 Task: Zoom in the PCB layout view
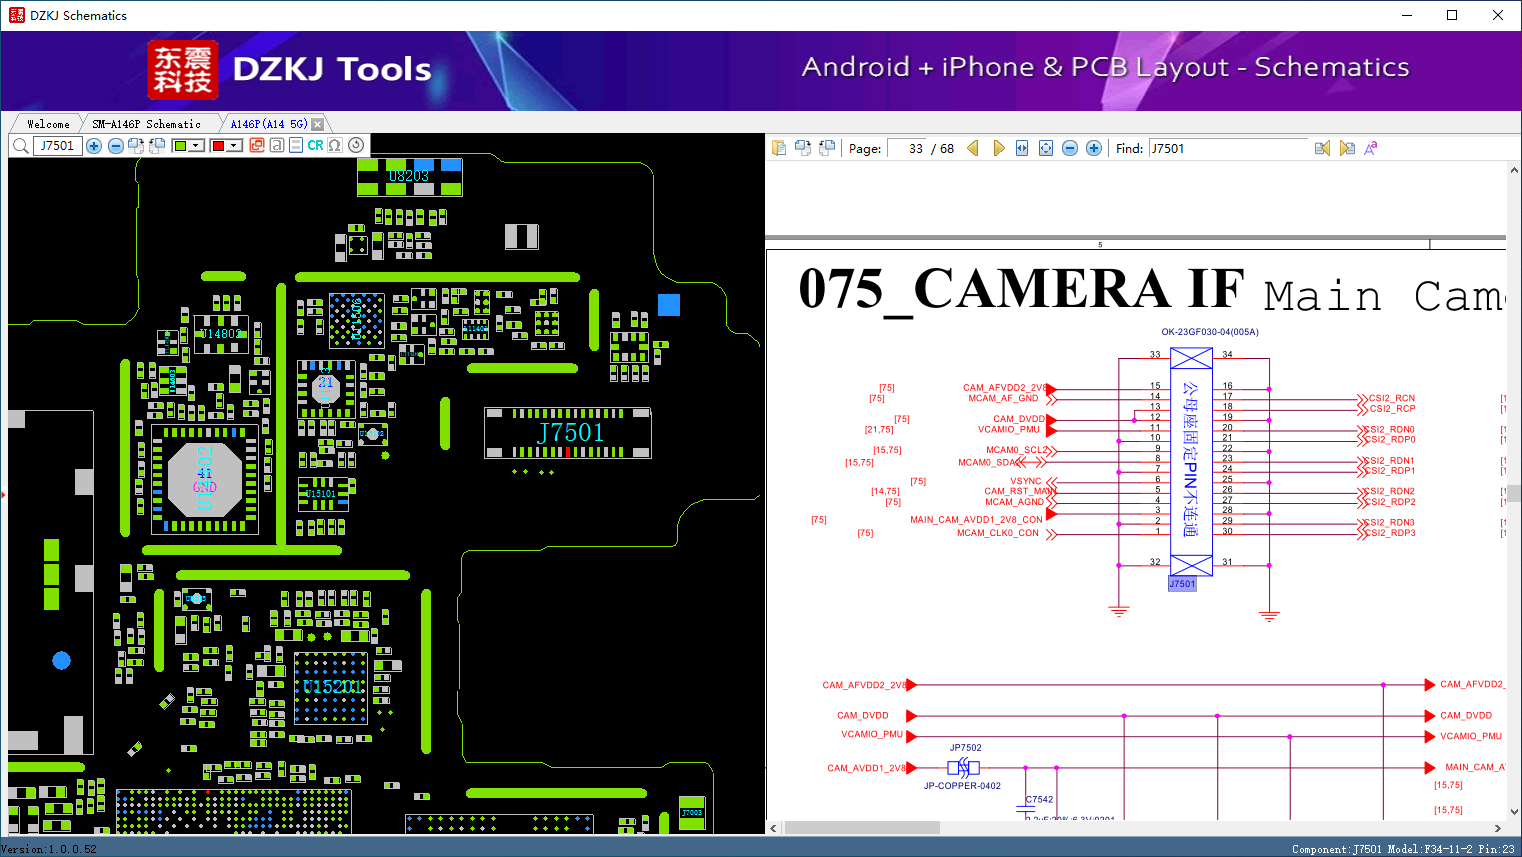(94, 146)
